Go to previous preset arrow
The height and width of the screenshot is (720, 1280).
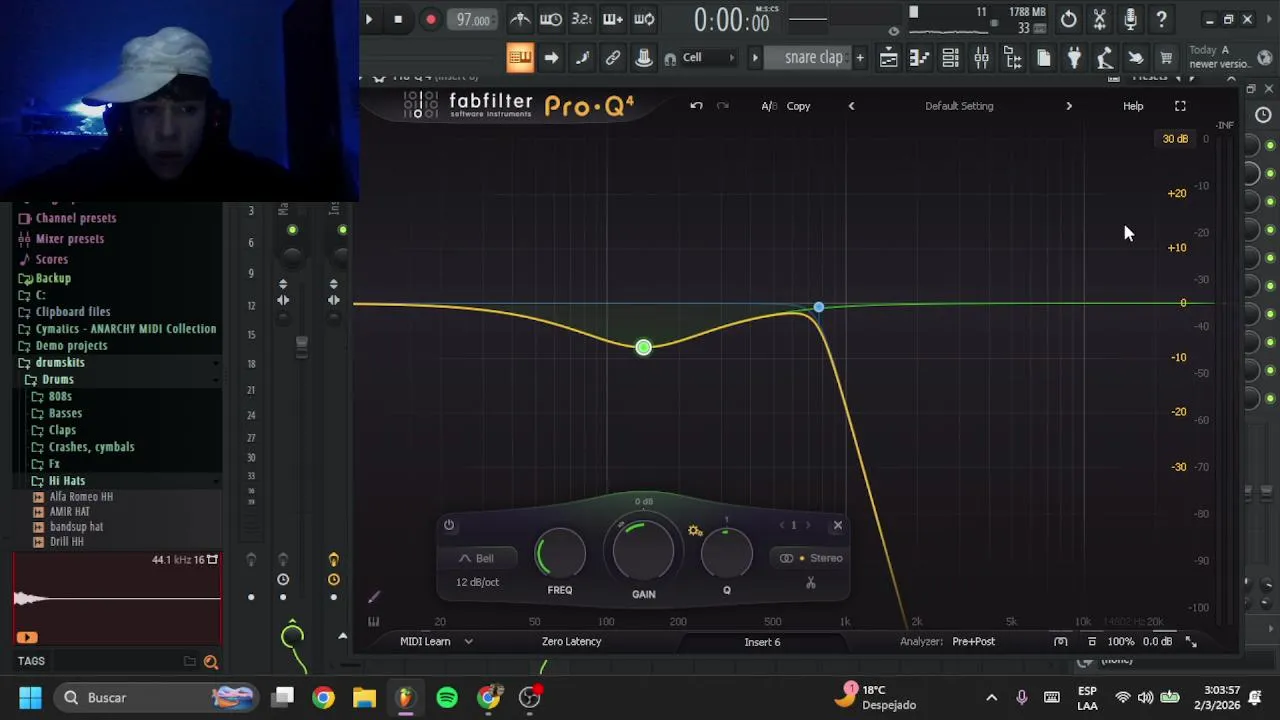tap(851, 106)
